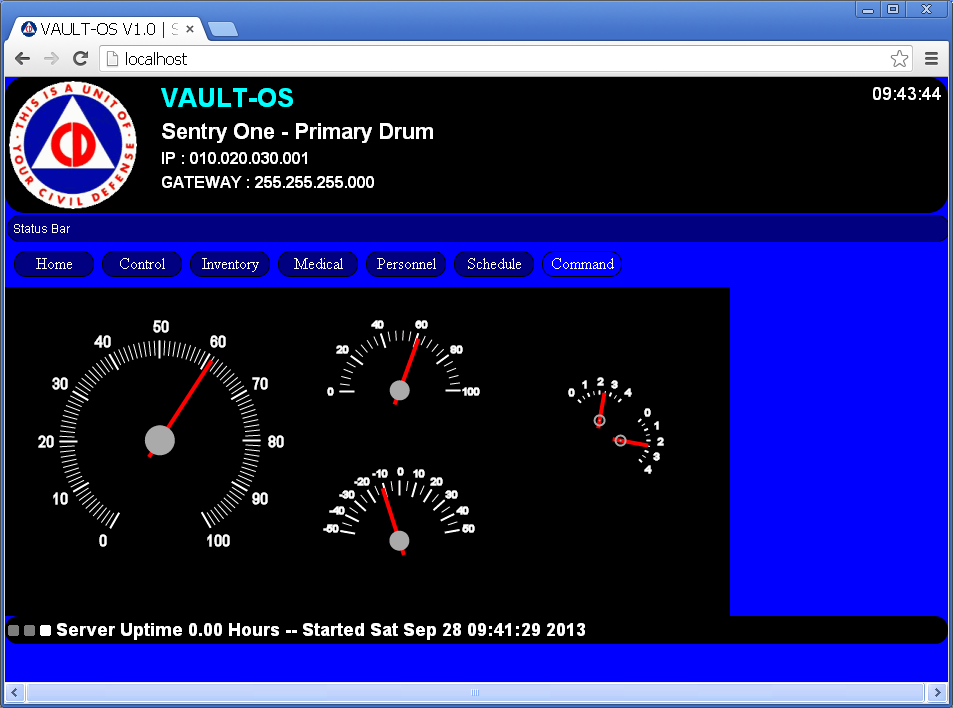
Task: Open a new browser tab
Action: pos(222,29)
